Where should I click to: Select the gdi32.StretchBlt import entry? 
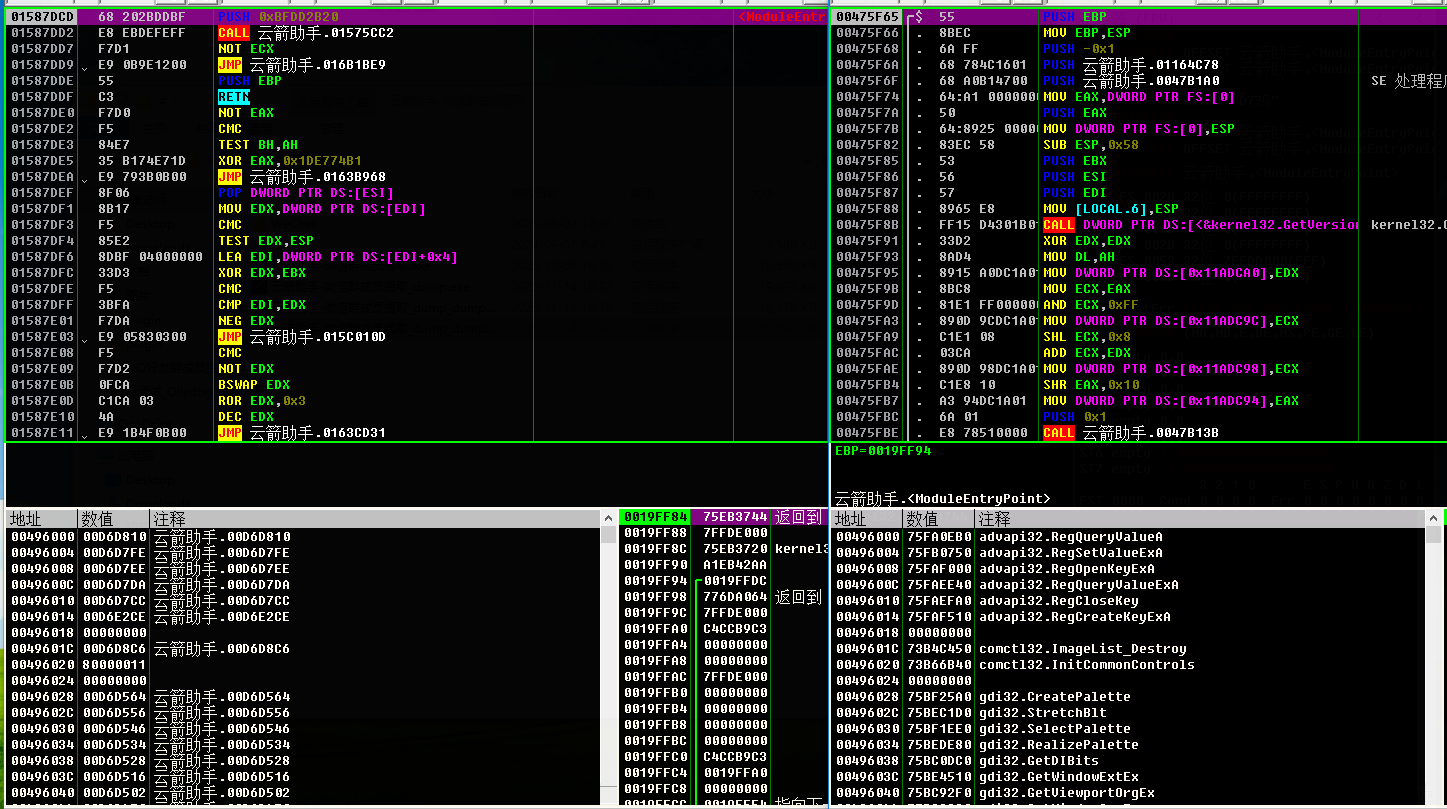pos(1042,713)
